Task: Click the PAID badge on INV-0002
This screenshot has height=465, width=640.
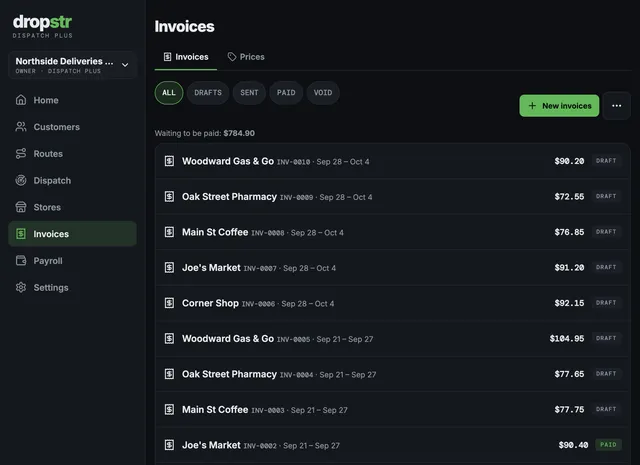Action: tap(608, 445)
